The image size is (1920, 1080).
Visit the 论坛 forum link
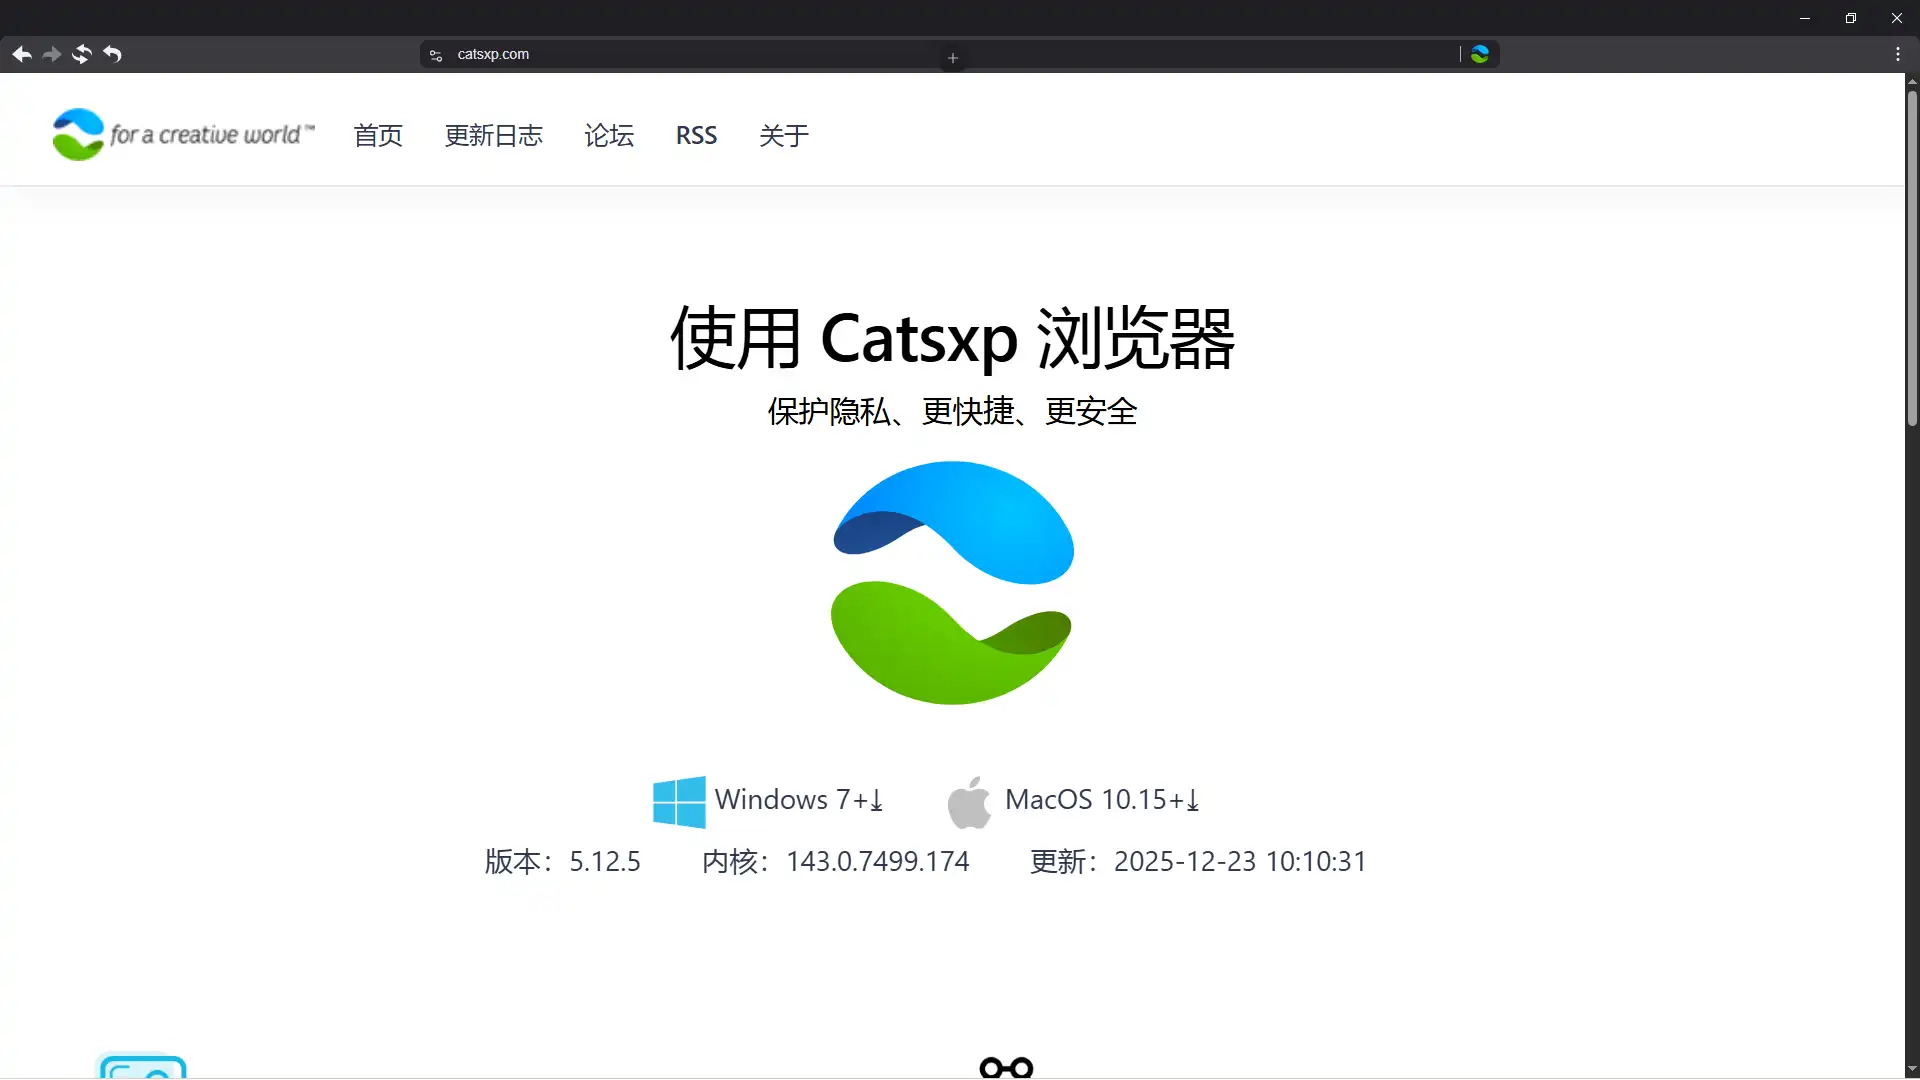(609, 135)
